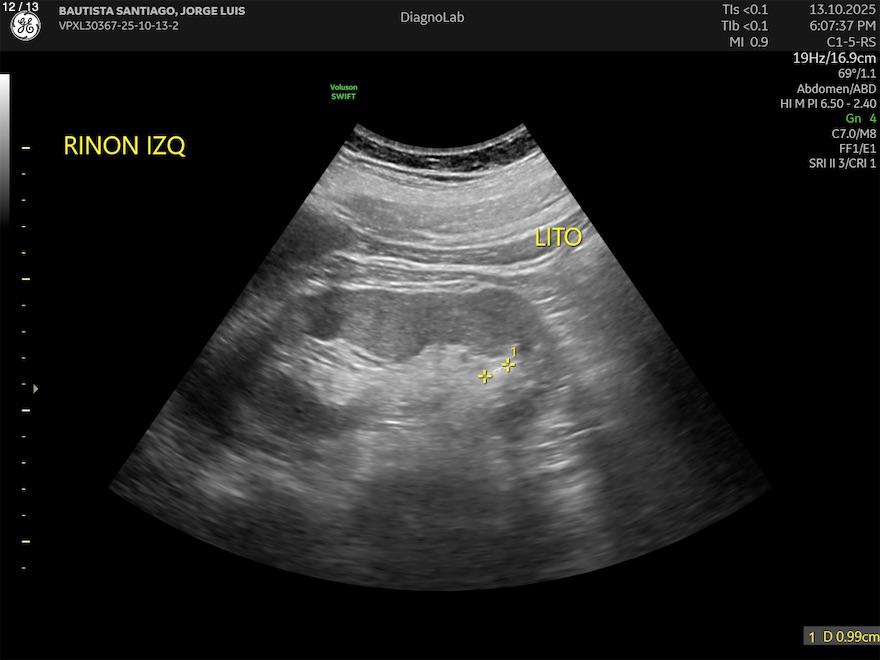Click the green Voluson SWIFT logo
This screenshot has width=880, height=660.
tap(344, 92)
